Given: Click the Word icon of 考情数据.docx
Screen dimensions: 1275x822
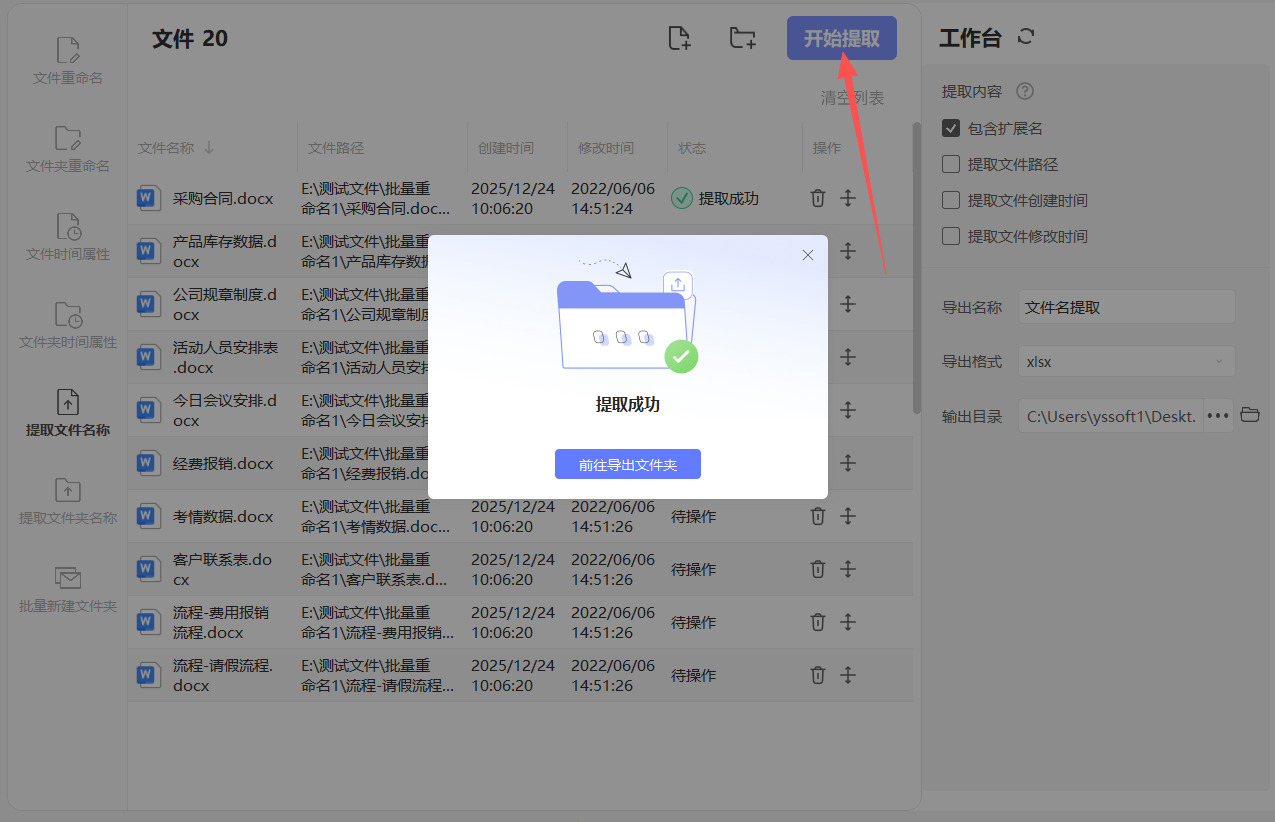Looking at the screenshot, I should (x=148, y=517).
